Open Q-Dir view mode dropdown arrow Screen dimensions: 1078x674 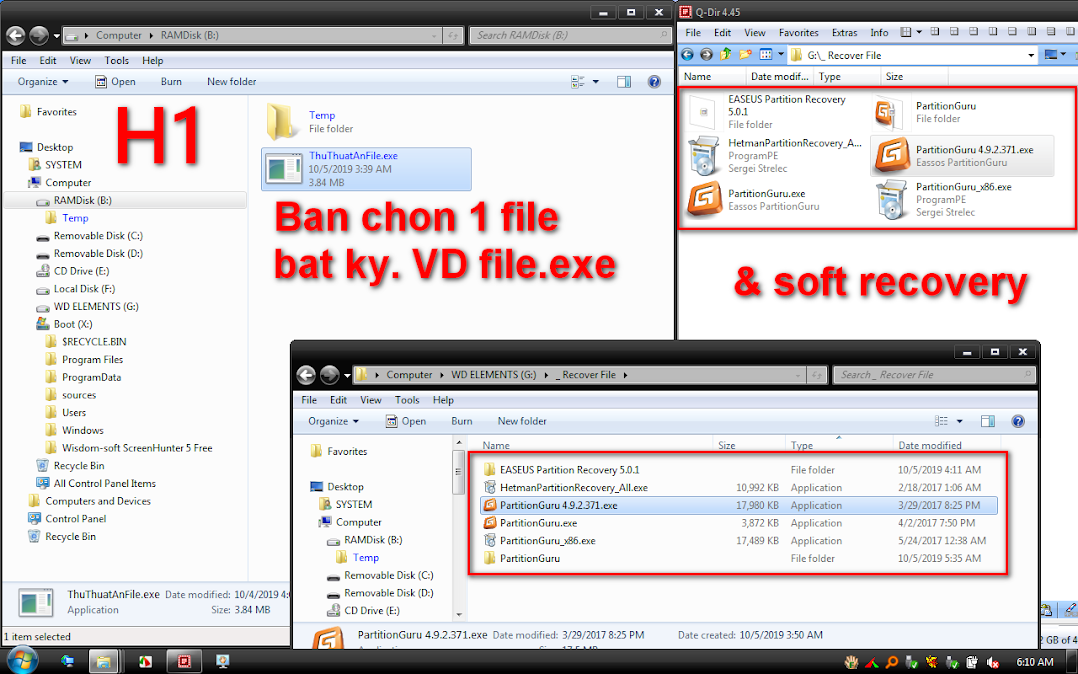[x=781, y=54]
